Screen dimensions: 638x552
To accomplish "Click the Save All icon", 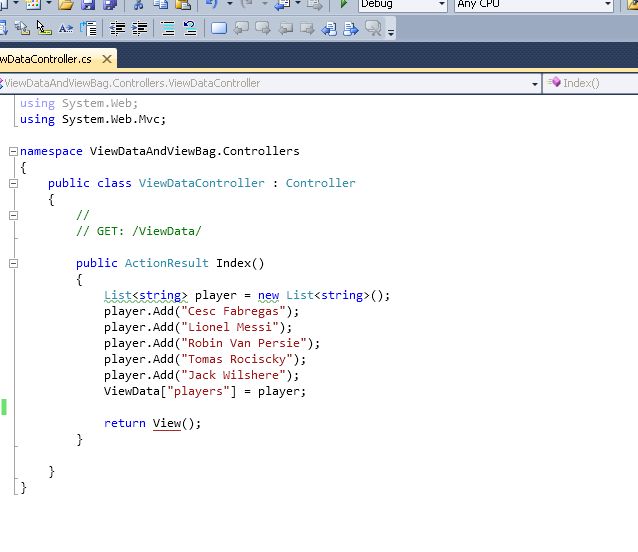I will click(109, 4).
